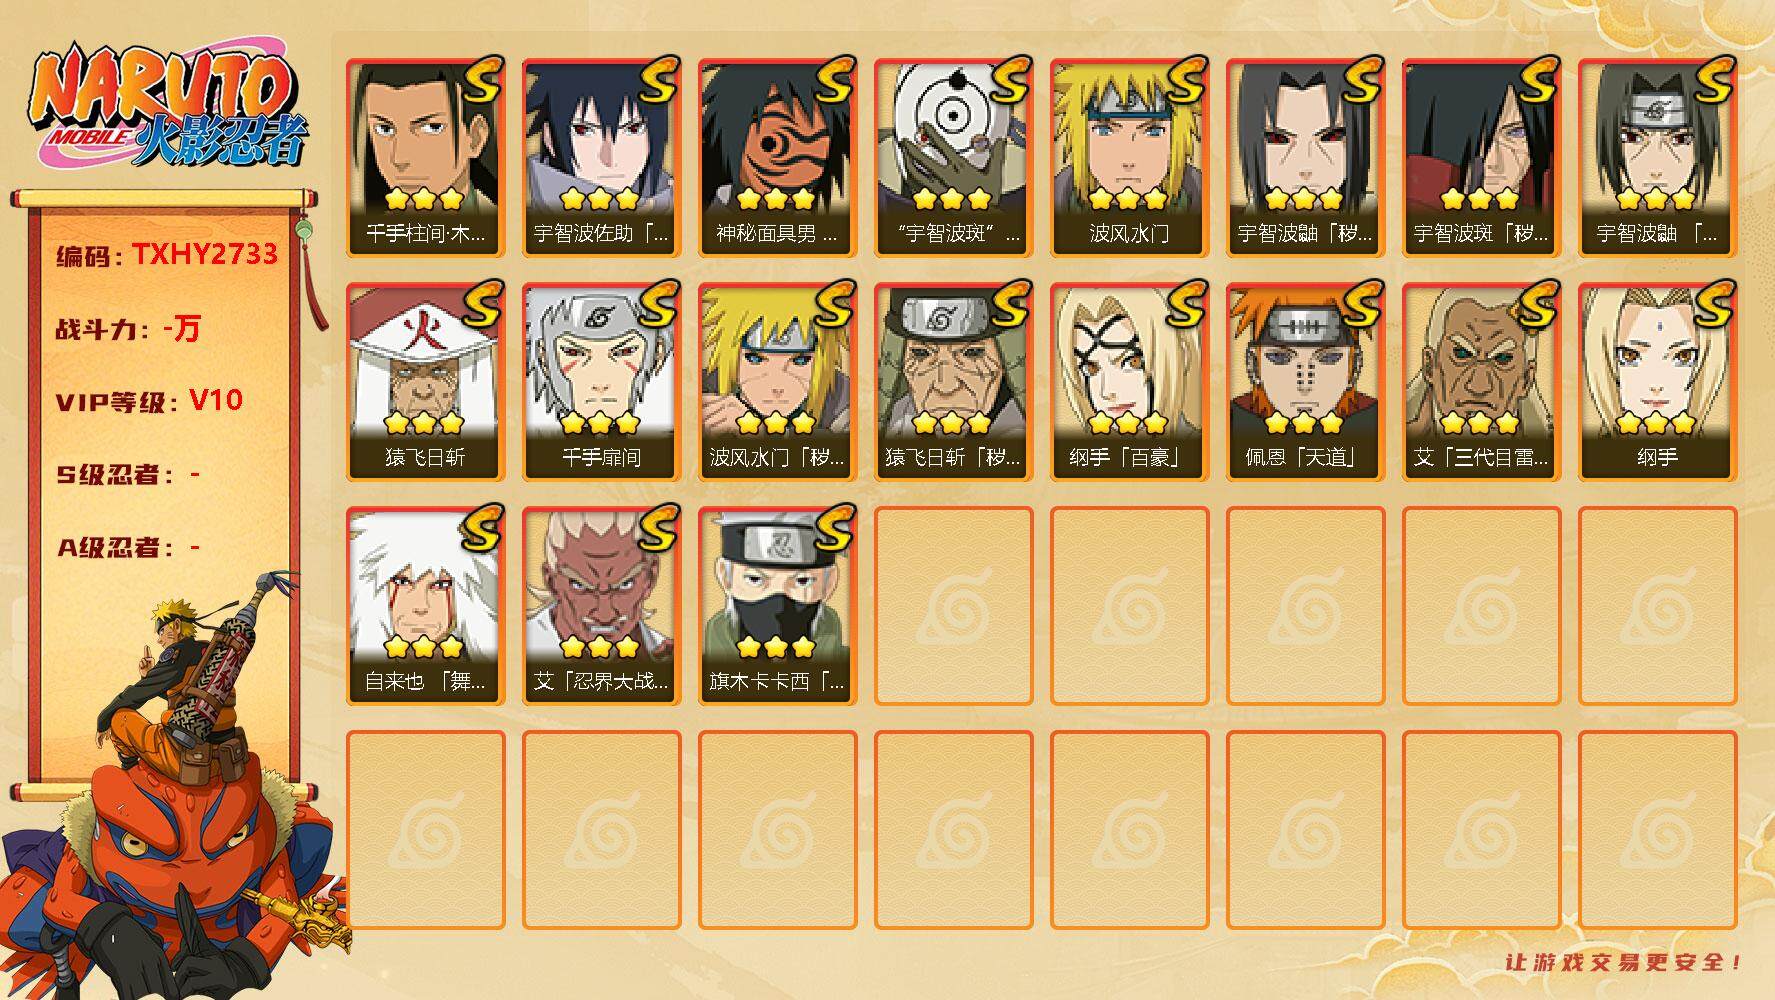
Task: Select the 千手扉间 ninja card
Action: point(601,382)
